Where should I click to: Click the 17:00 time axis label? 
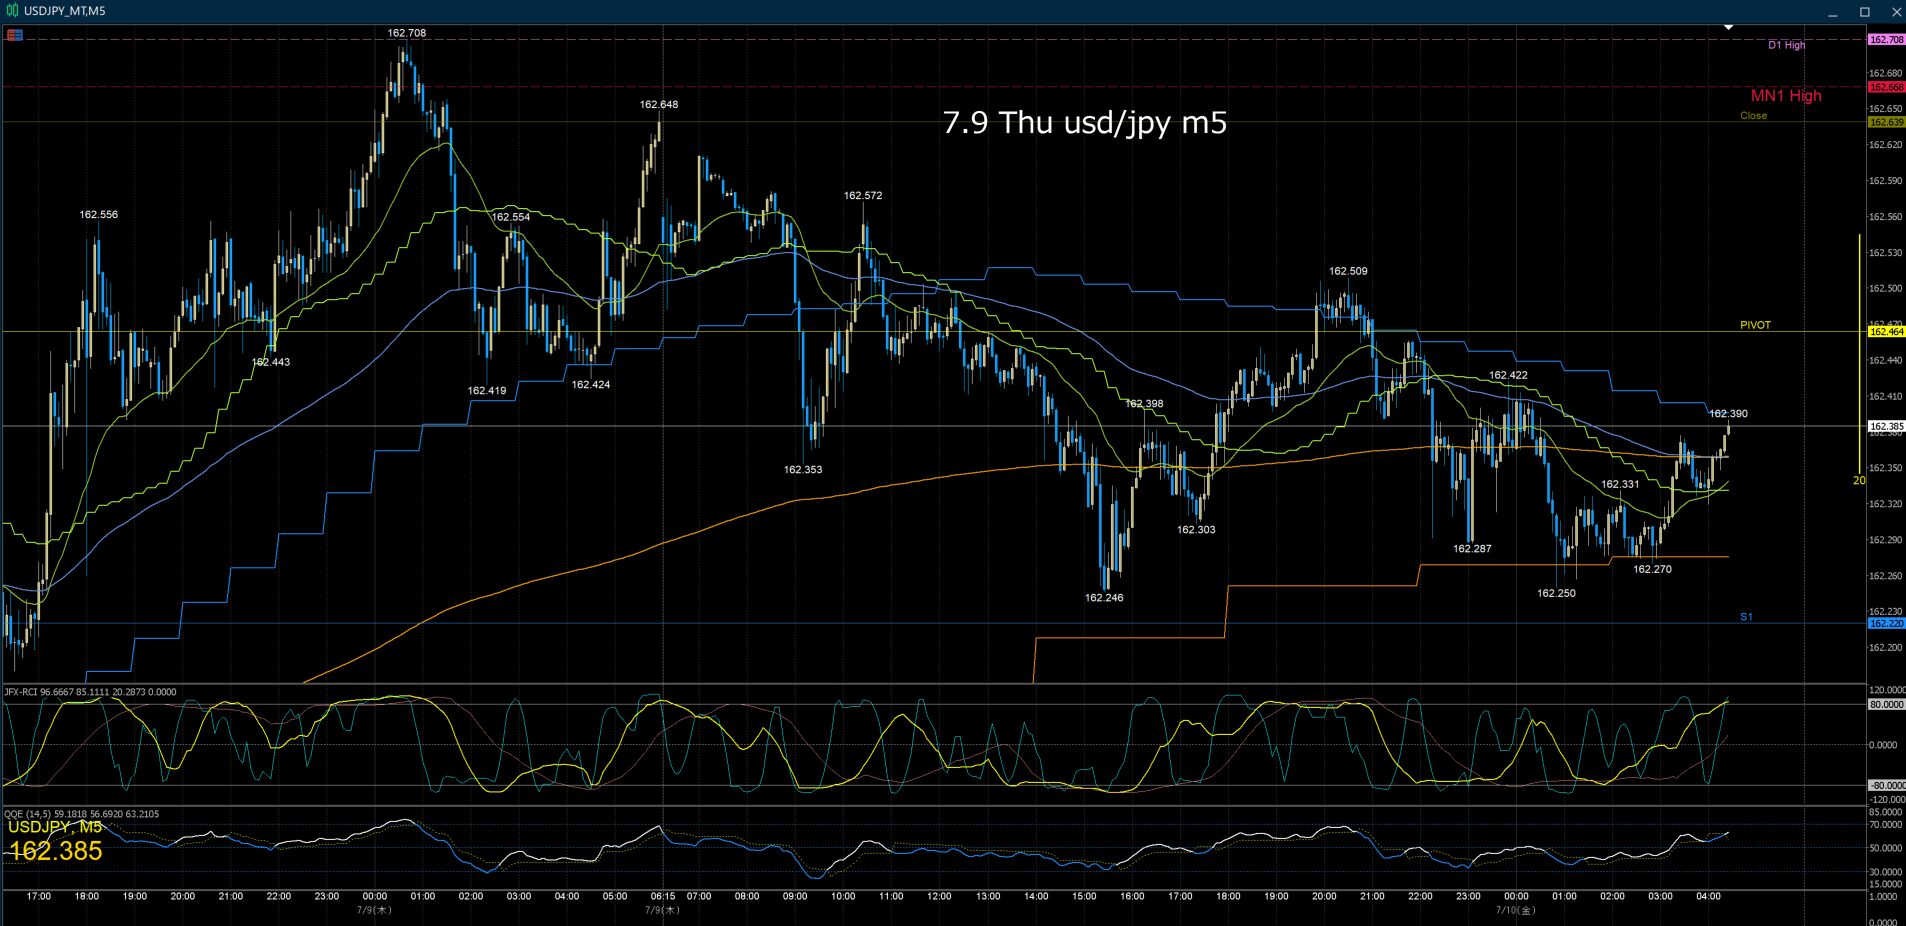point(39,896)
